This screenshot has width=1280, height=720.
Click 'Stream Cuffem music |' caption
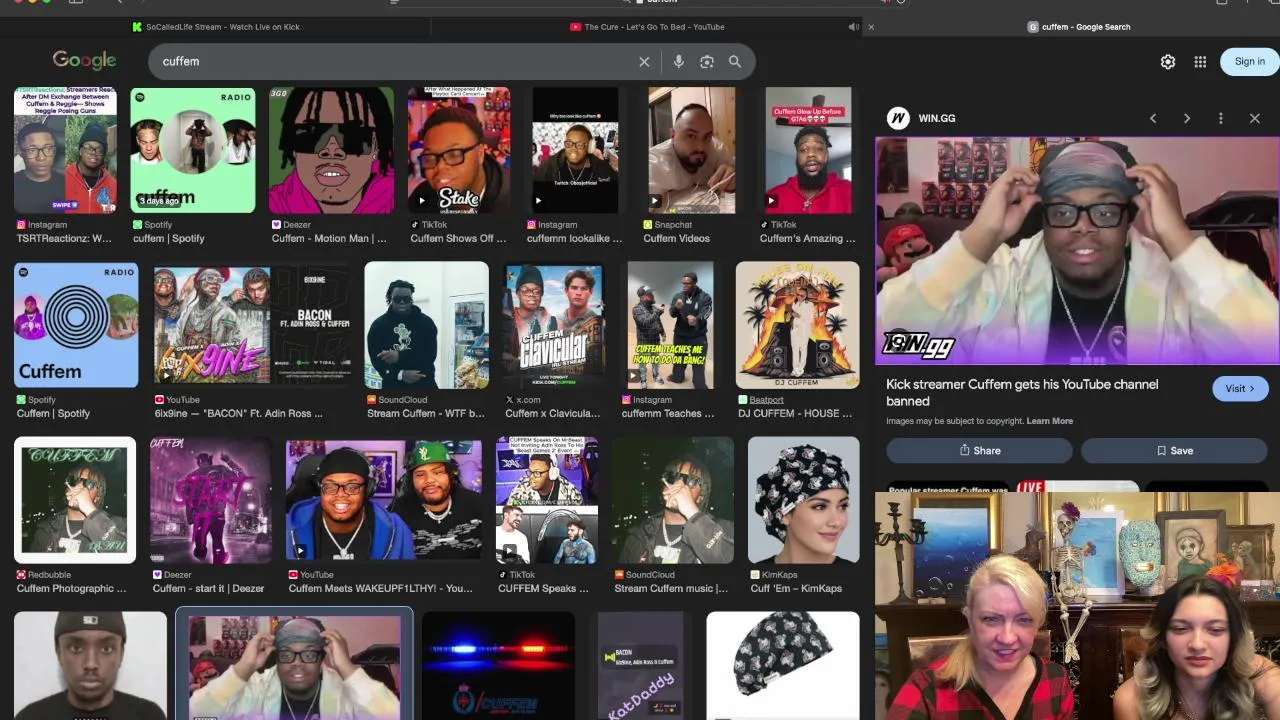click(672, 589)
